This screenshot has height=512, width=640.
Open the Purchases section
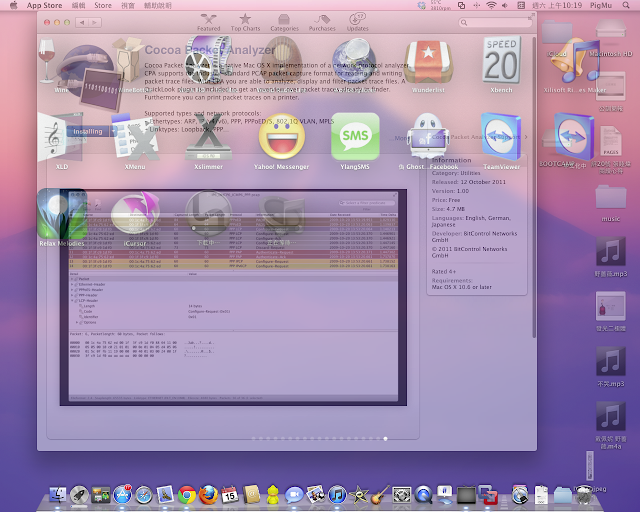pos(322,22)
